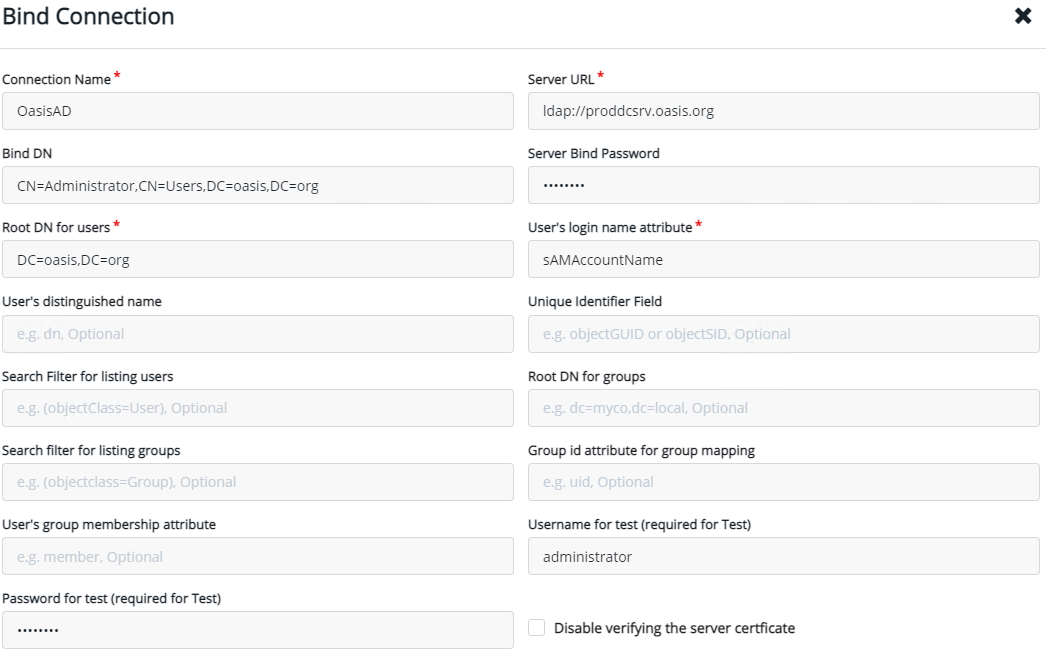Image resolution: width=1046 pixels, height=660 pixels.
Task: Focus the User's login name attribute field
Action: point(783,260)
